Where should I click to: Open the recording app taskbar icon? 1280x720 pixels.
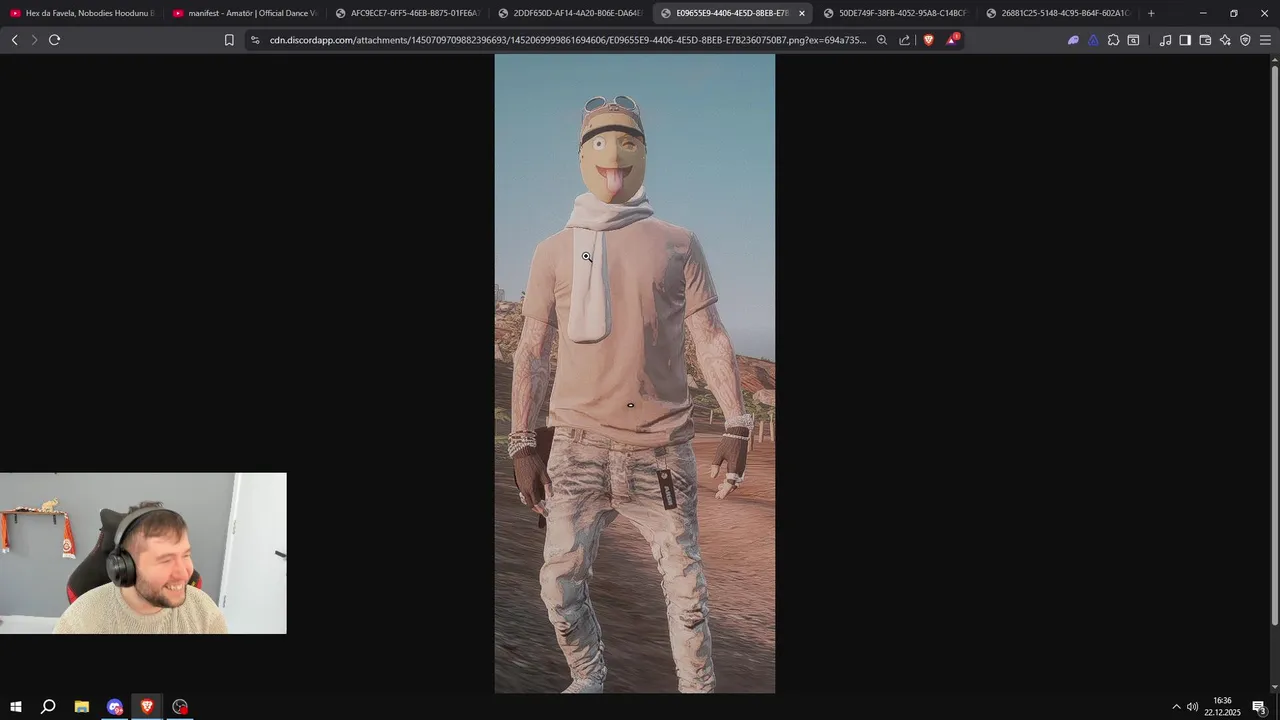[180, 707]
